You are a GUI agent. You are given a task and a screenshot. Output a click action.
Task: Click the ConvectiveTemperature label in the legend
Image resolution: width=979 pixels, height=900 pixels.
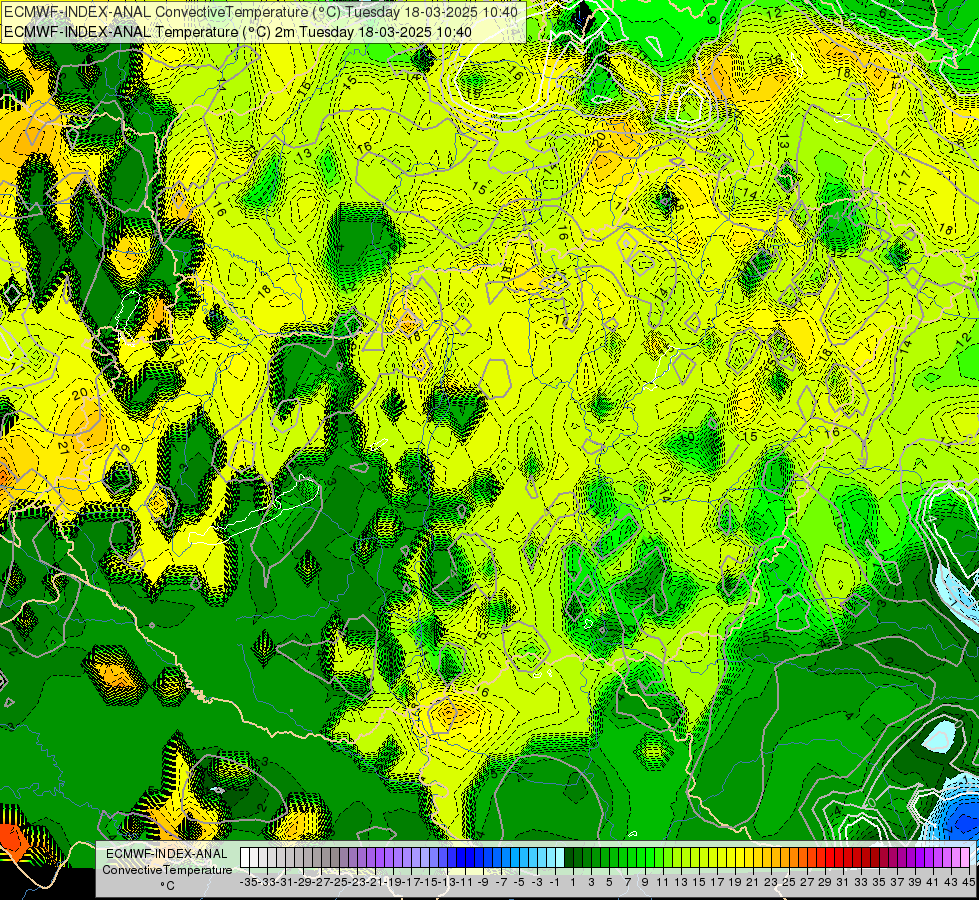pyautogui.click(x=167, y=870)
